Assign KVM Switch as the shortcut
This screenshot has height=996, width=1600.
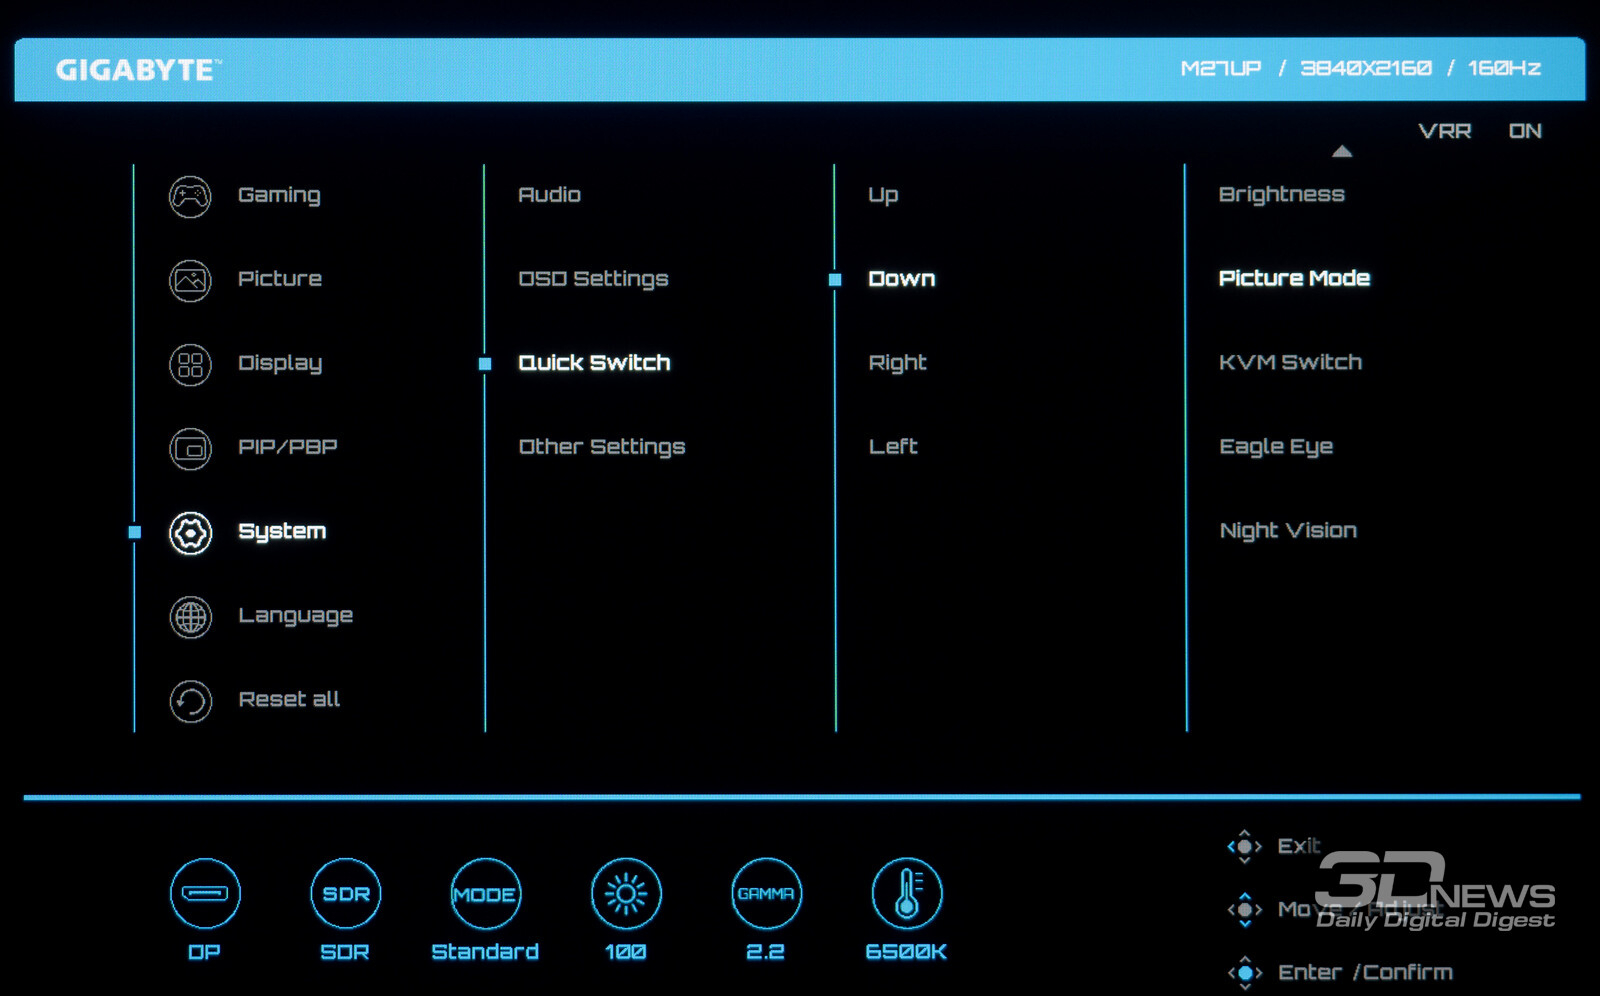pyautogui.click(x=1290, y=363)
